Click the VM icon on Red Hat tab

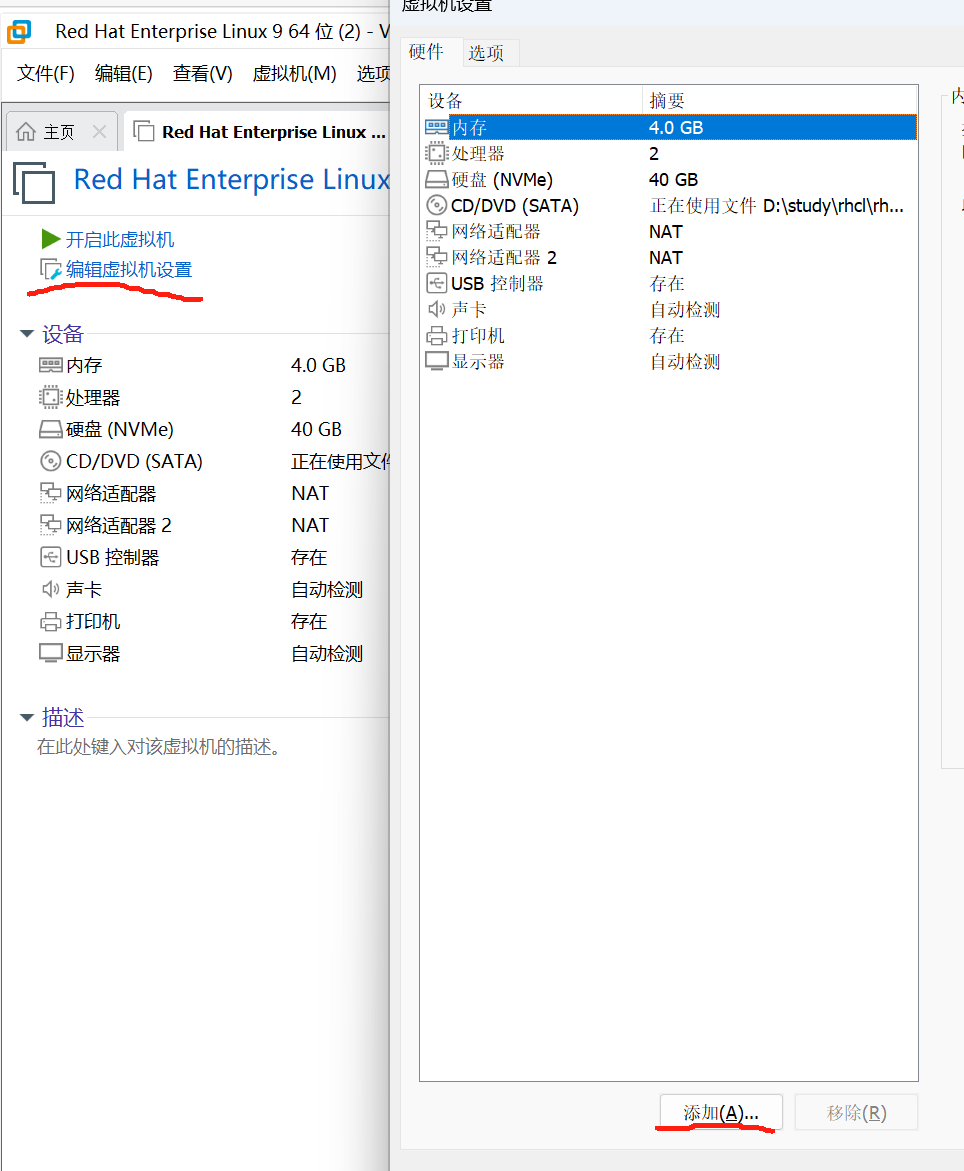[x=143, y=131]
